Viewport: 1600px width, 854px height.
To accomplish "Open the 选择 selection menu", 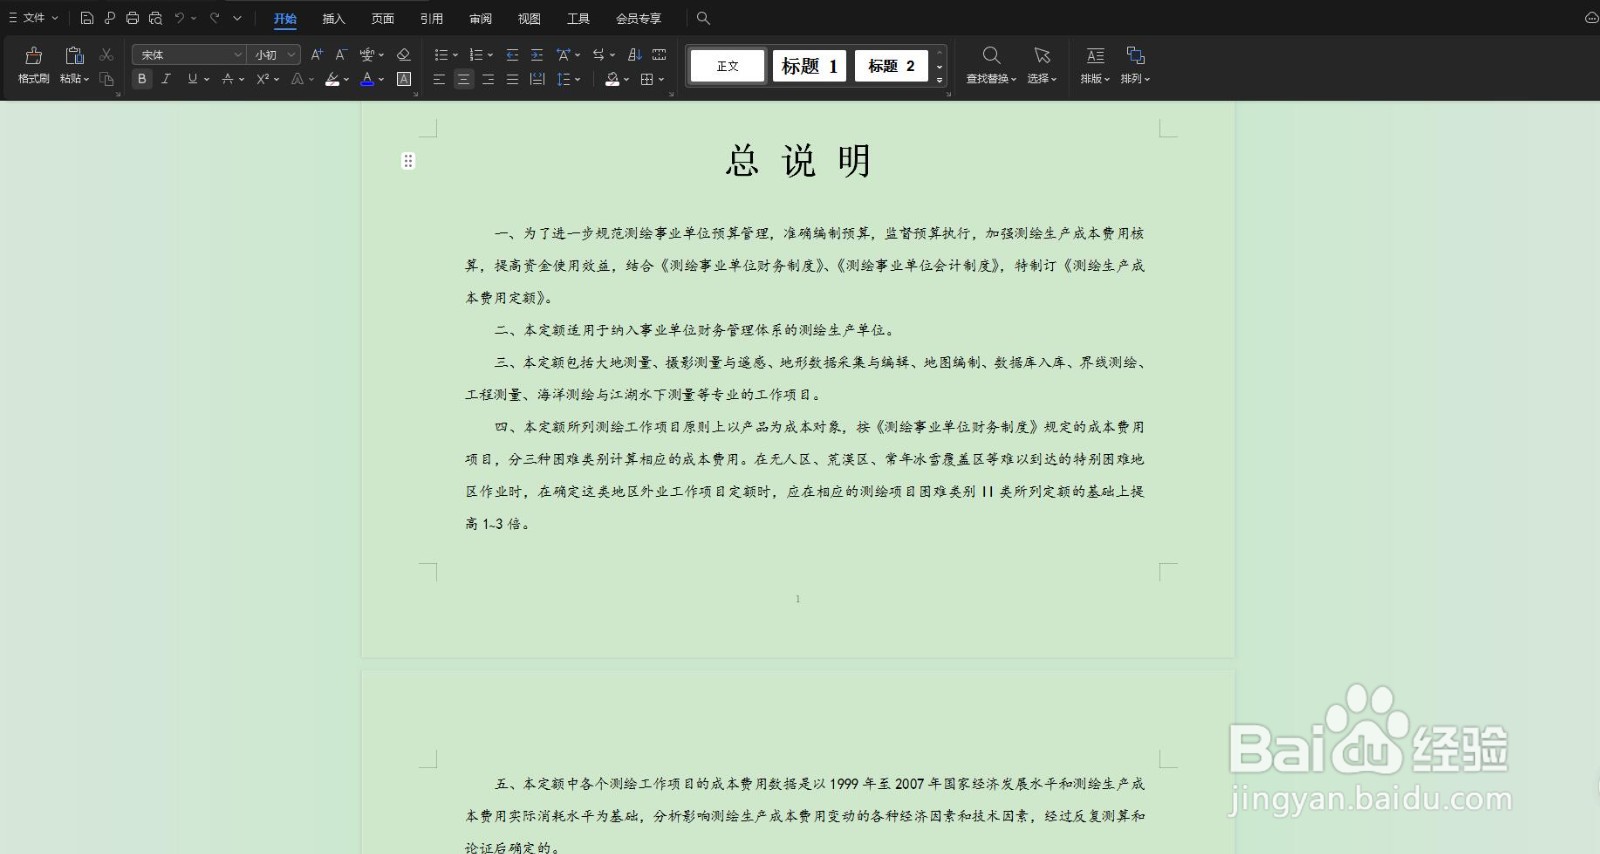I will (1042, 65).
